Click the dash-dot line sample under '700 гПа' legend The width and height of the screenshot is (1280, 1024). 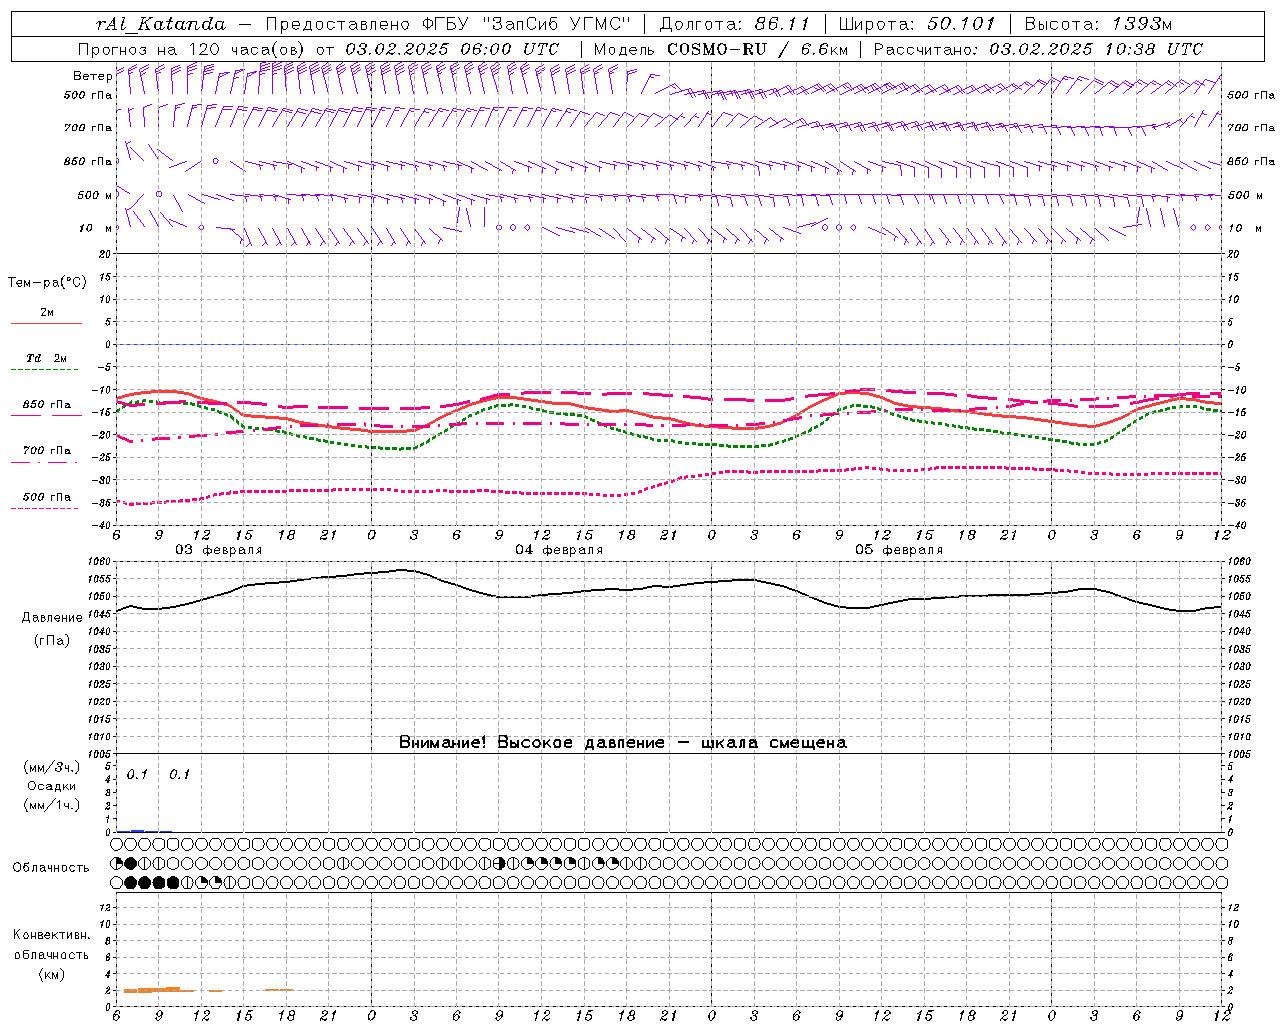(46, 462)
